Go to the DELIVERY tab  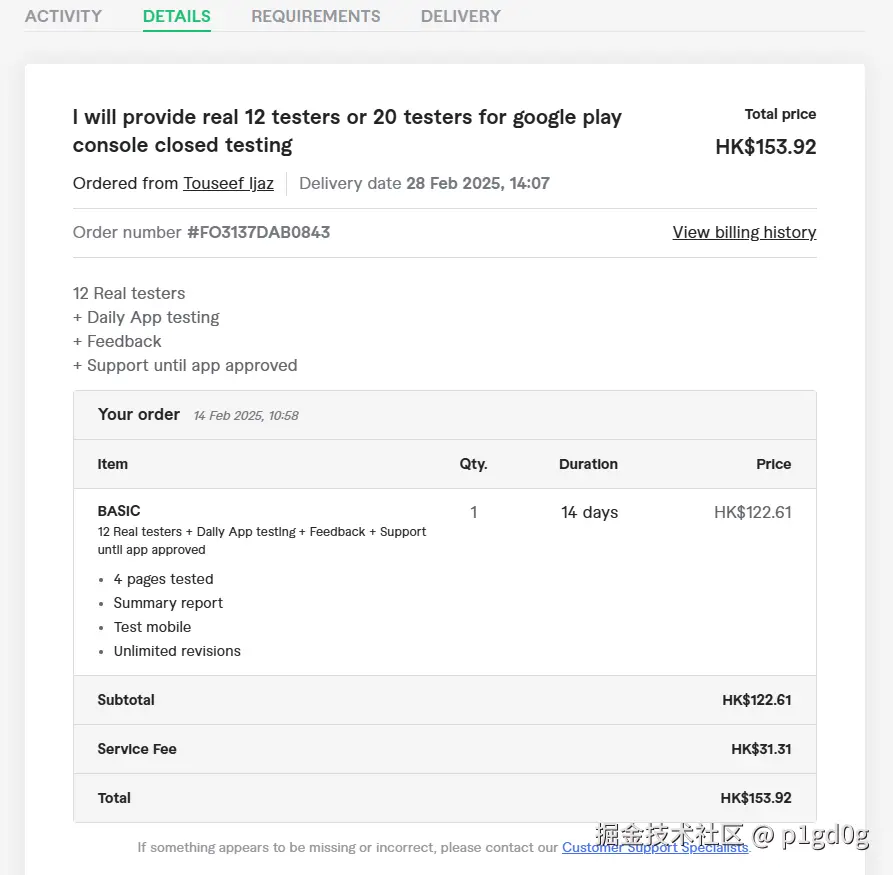[461, 16]
